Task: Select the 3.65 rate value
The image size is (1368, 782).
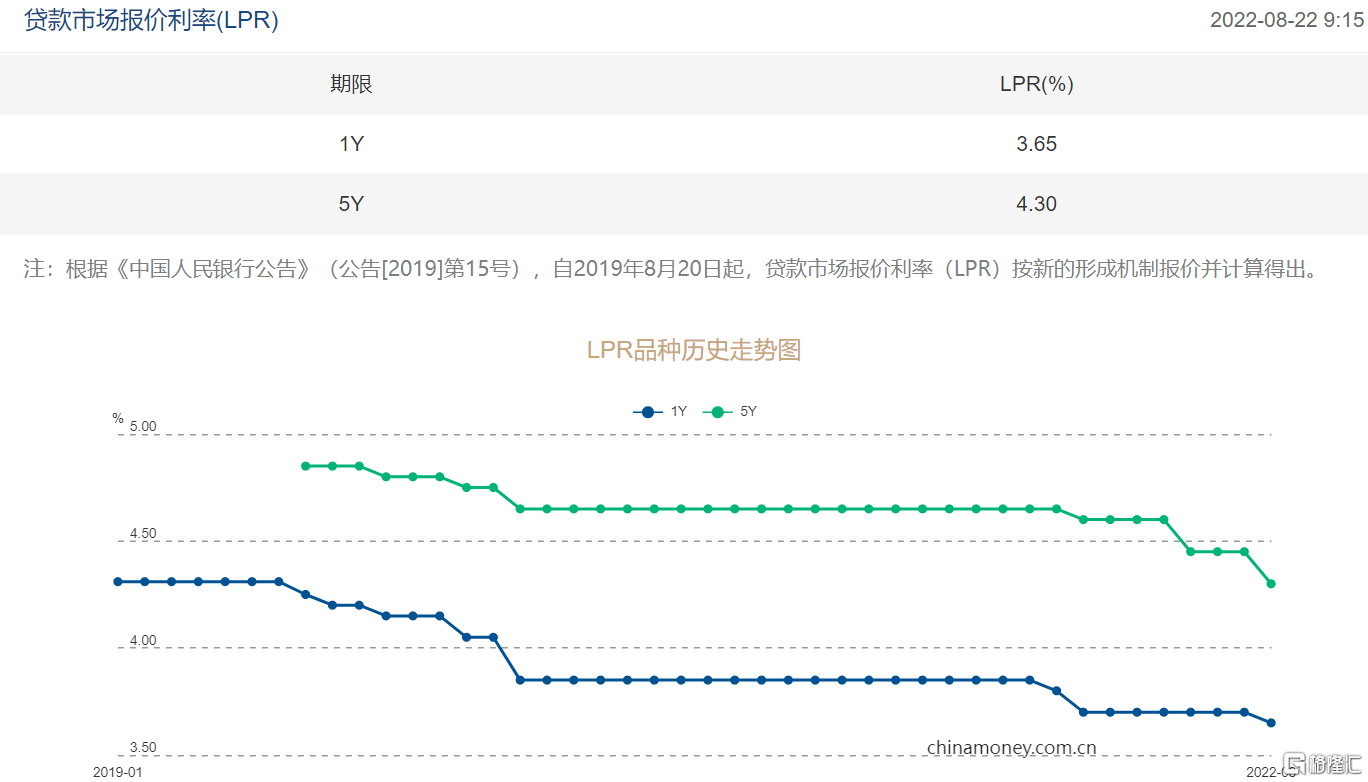Action: 1036,144
